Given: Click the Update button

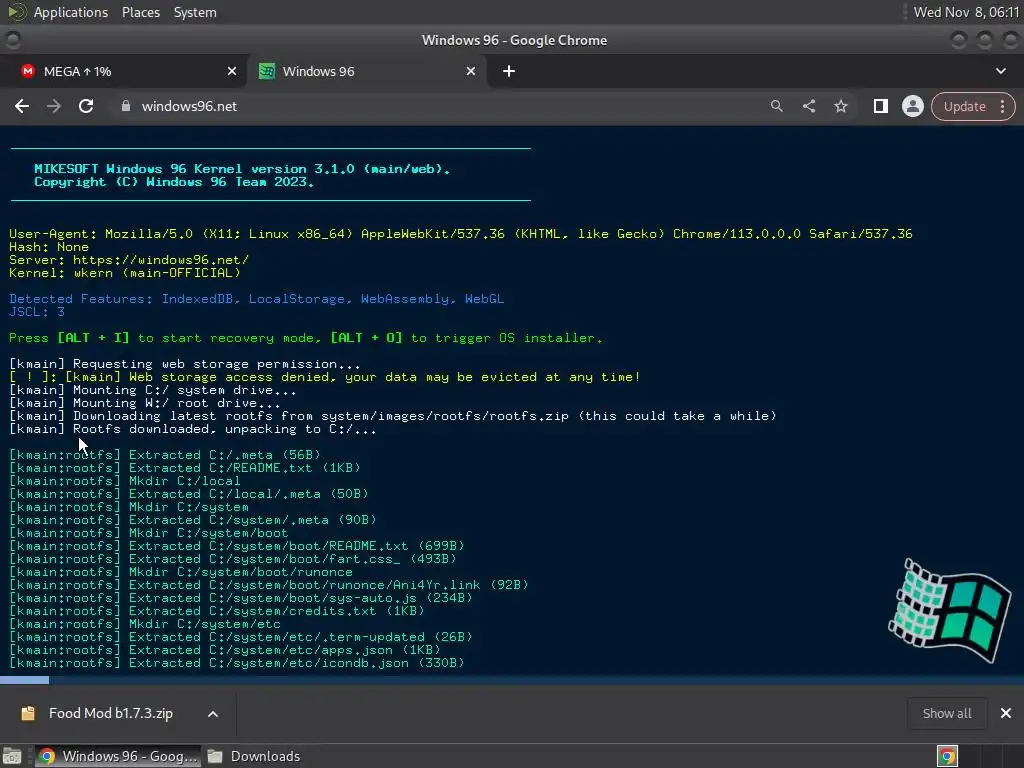Looking at the screenshot, I should (965, 106).
